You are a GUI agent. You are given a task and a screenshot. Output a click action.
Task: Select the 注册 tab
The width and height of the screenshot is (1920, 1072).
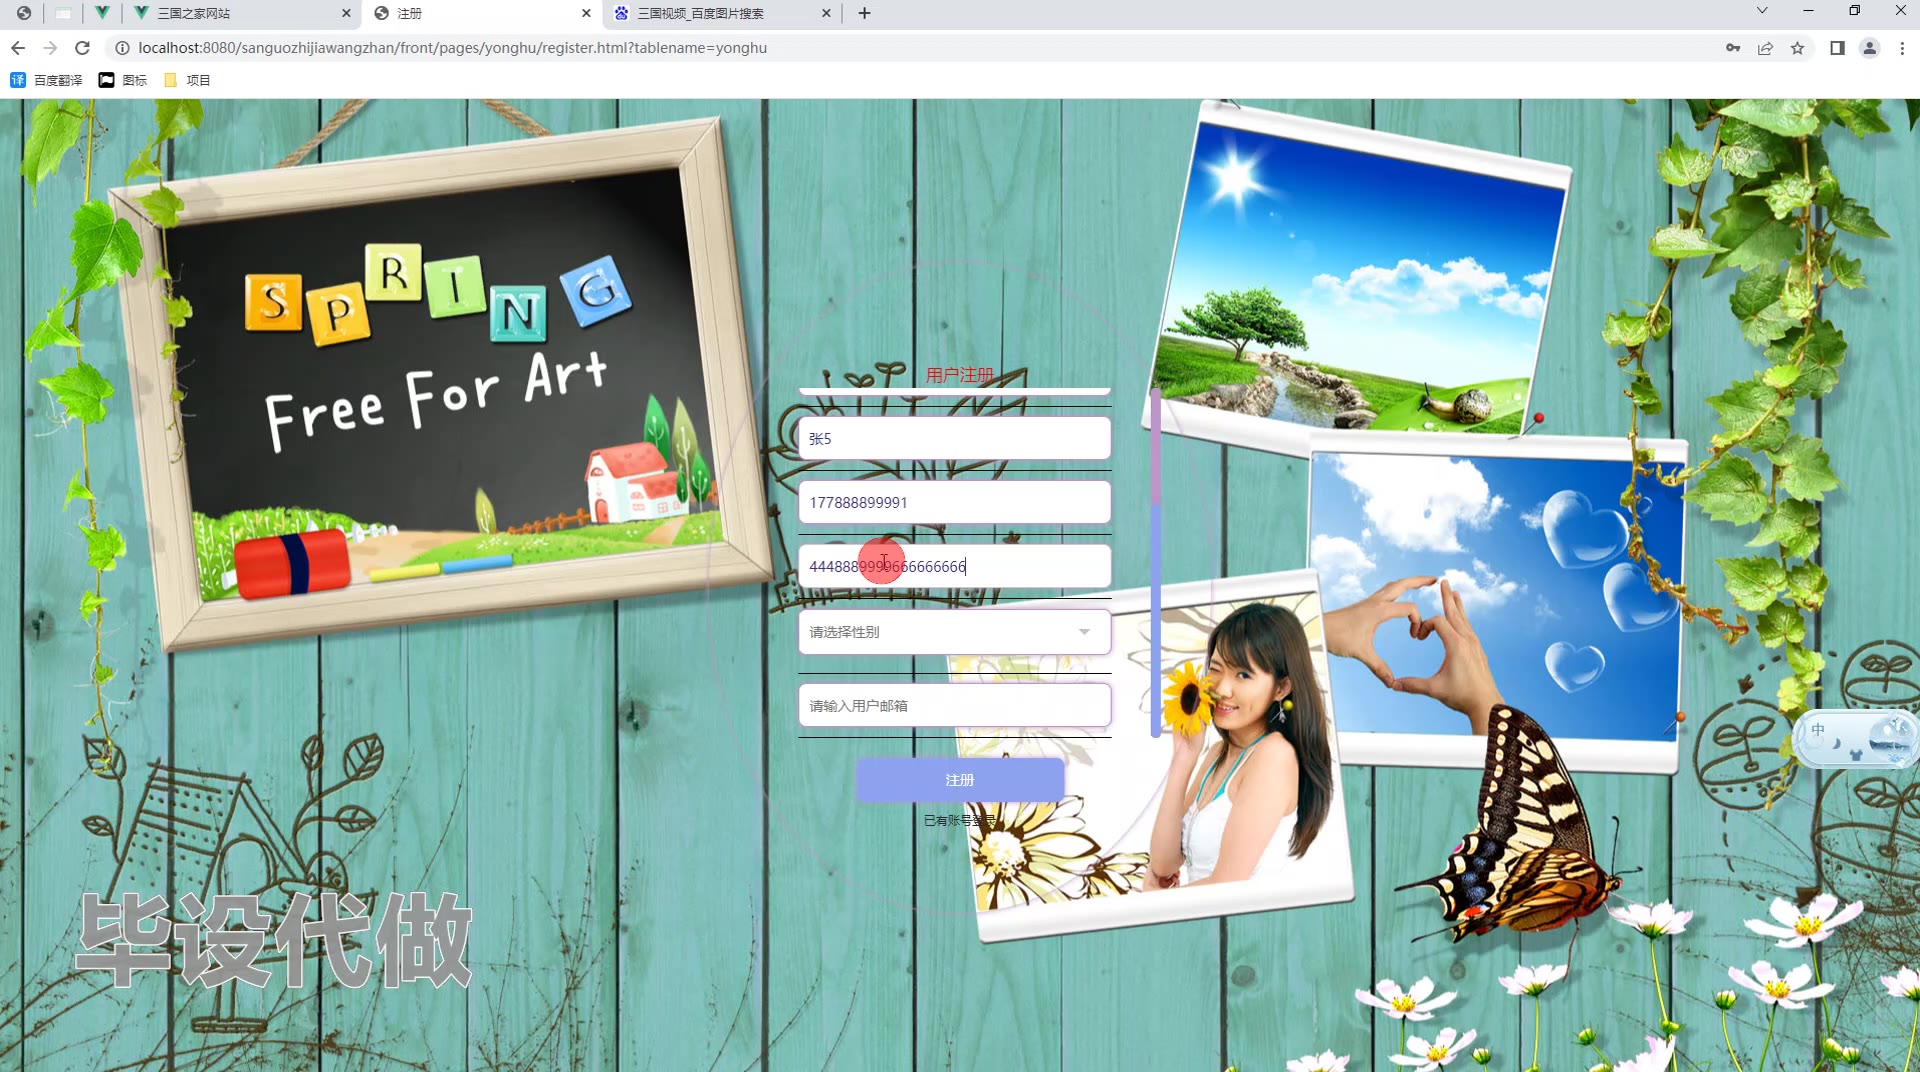click(482, 13)
